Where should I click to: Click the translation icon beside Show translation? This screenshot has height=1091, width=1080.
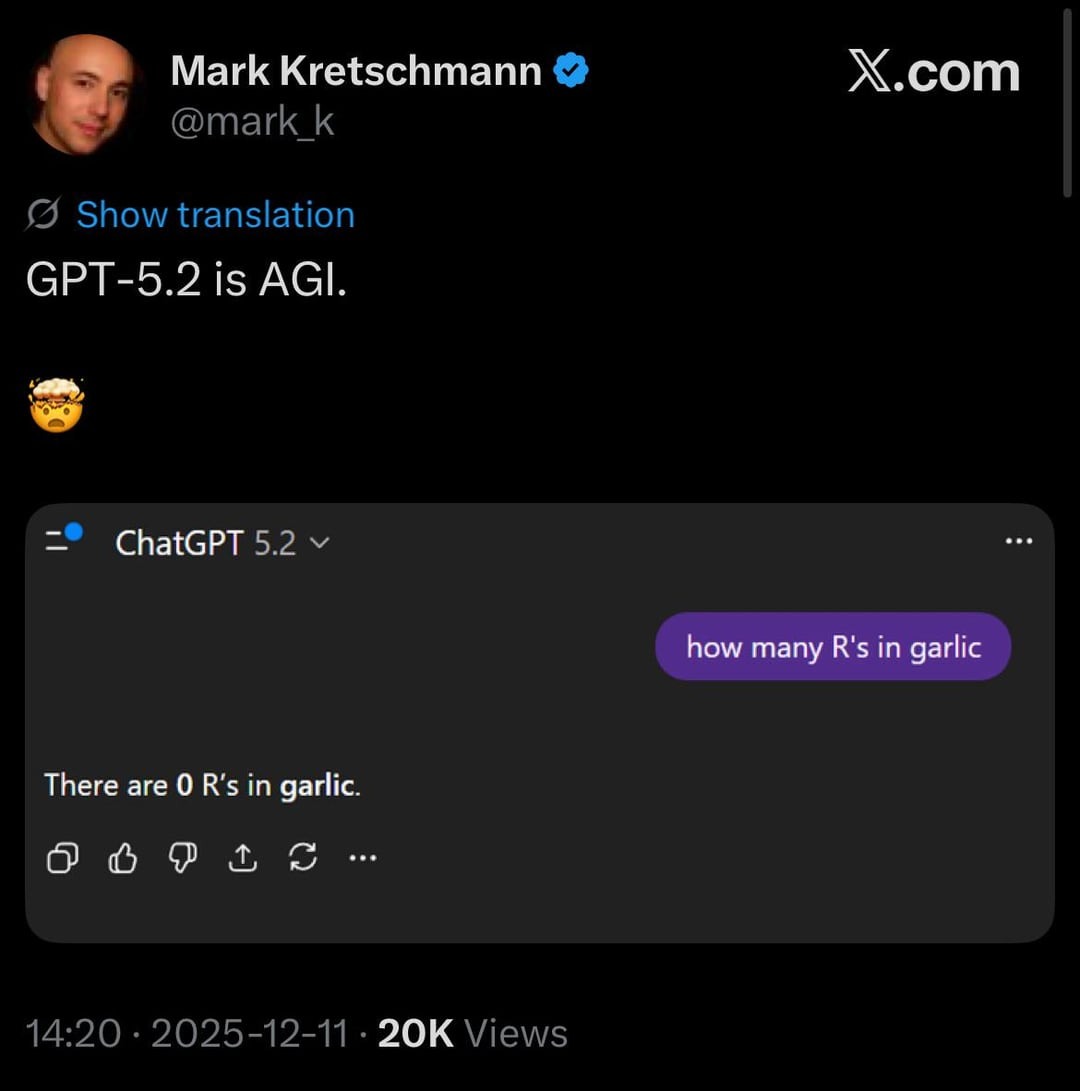42,214
